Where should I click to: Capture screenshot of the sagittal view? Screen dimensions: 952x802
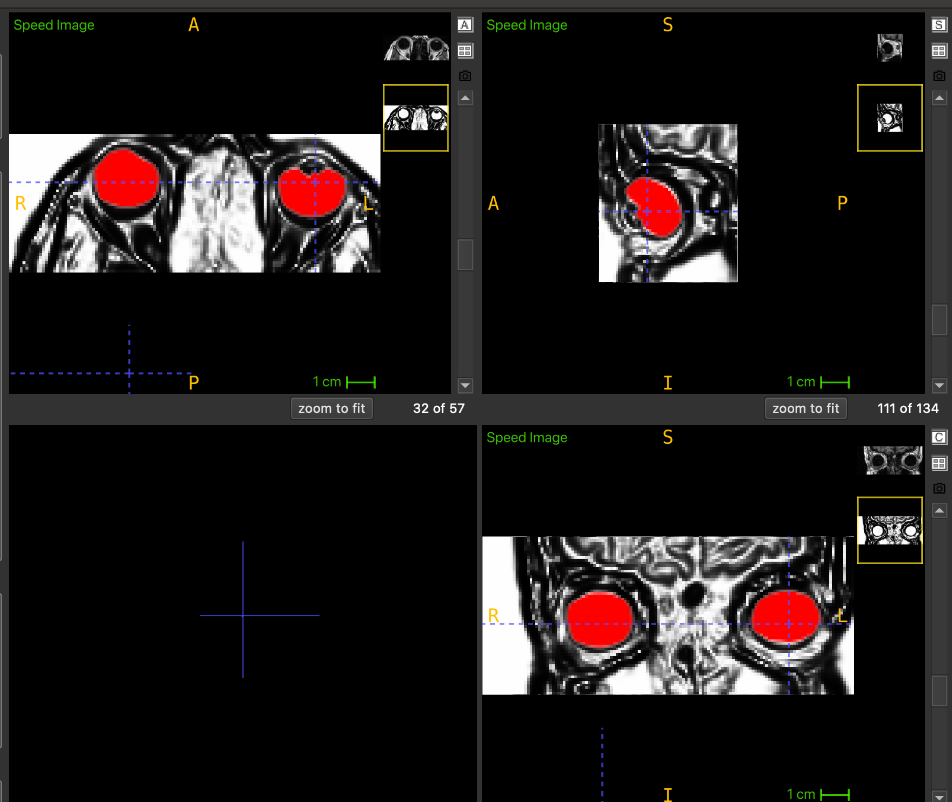click(x=938, y=76)
